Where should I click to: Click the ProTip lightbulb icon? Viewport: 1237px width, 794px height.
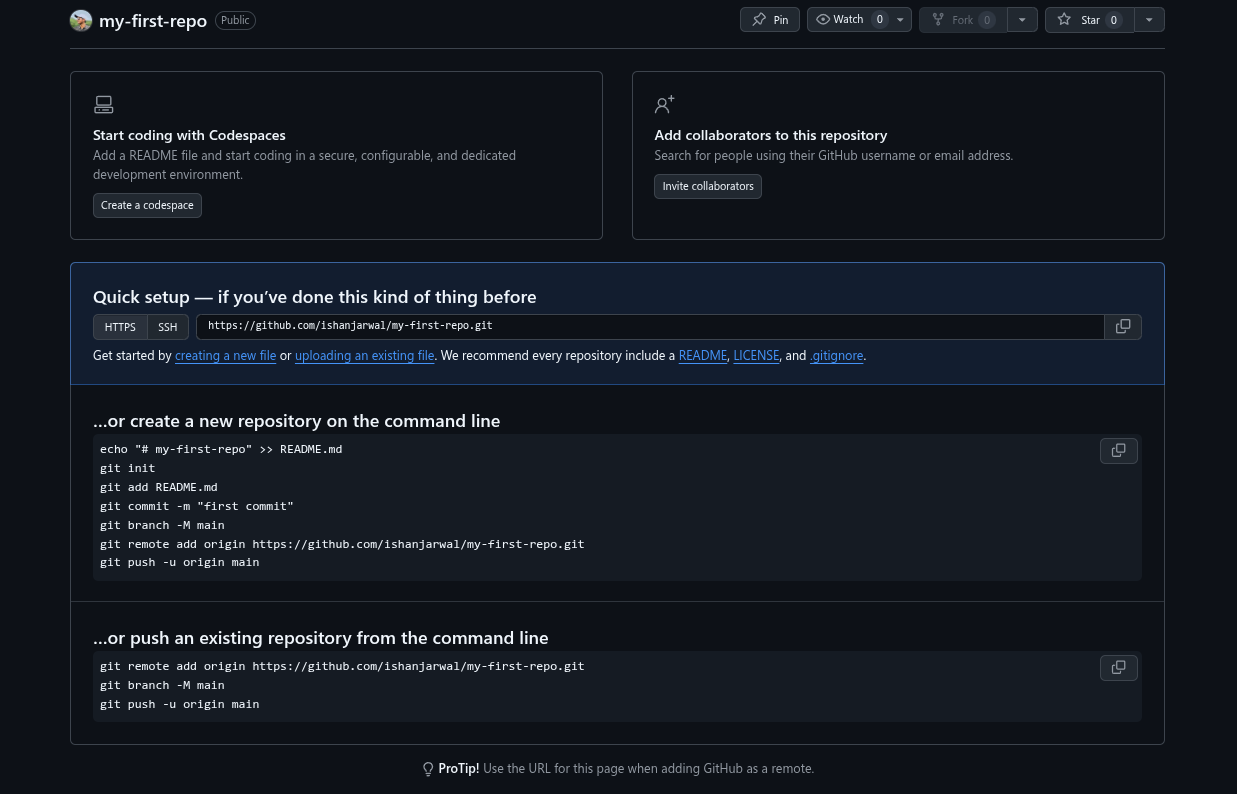(x=428, y=769)
